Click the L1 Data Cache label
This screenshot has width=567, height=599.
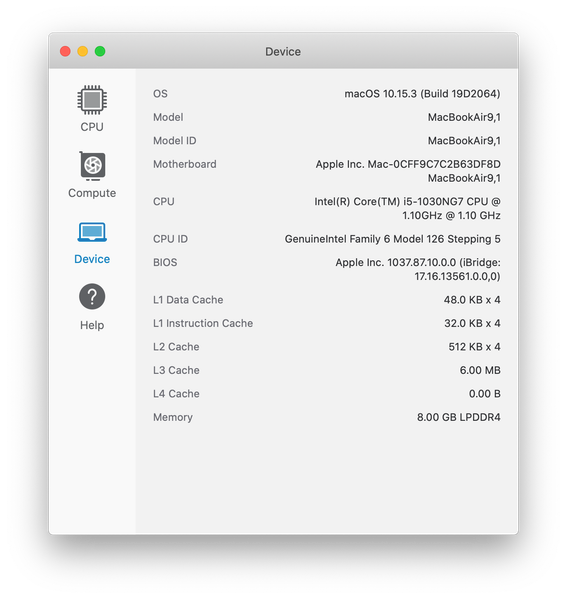pos(188,300)
